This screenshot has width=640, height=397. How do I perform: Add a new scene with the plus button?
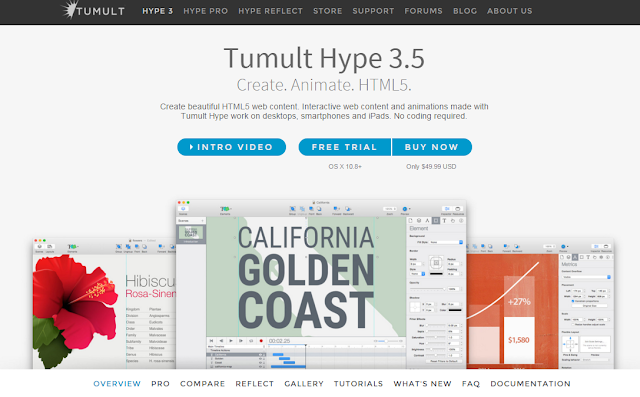[x=202, y=221]
